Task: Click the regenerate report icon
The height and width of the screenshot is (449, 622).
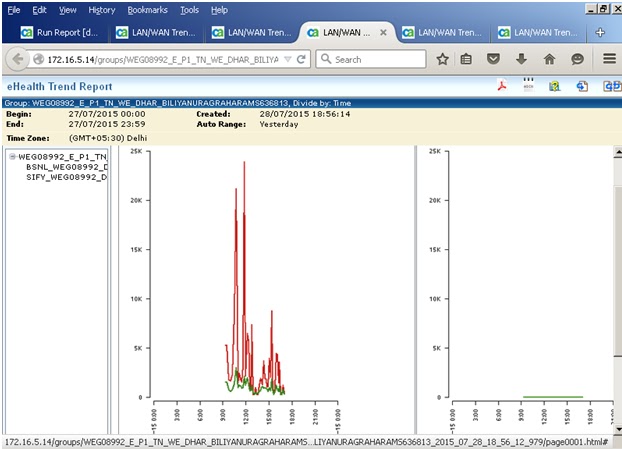Action: point(582,86)
